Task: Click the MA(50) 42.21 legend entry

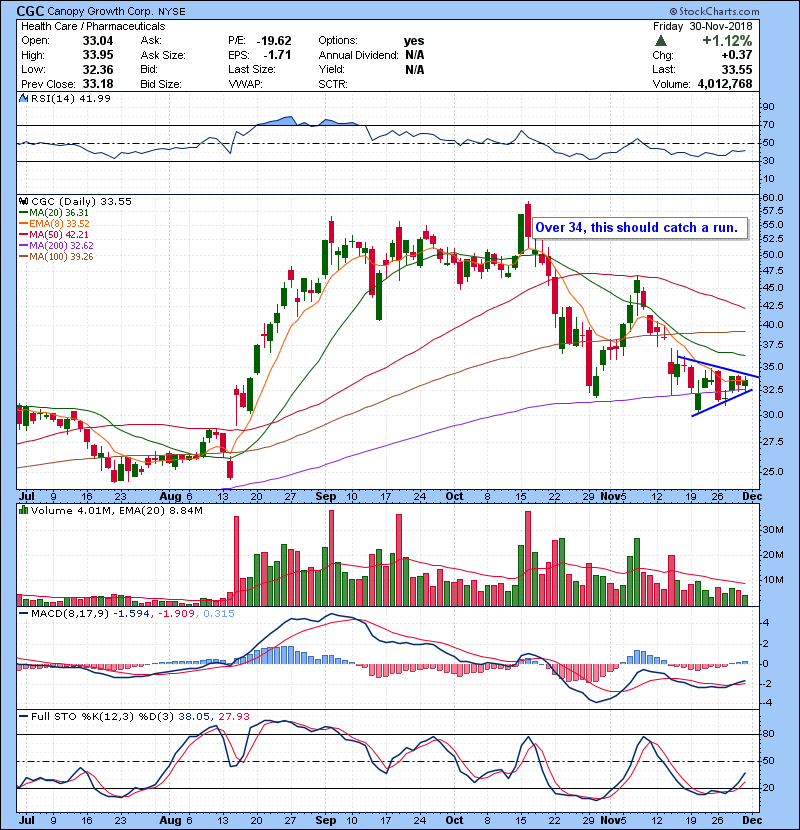Action: tap(58, 235)
